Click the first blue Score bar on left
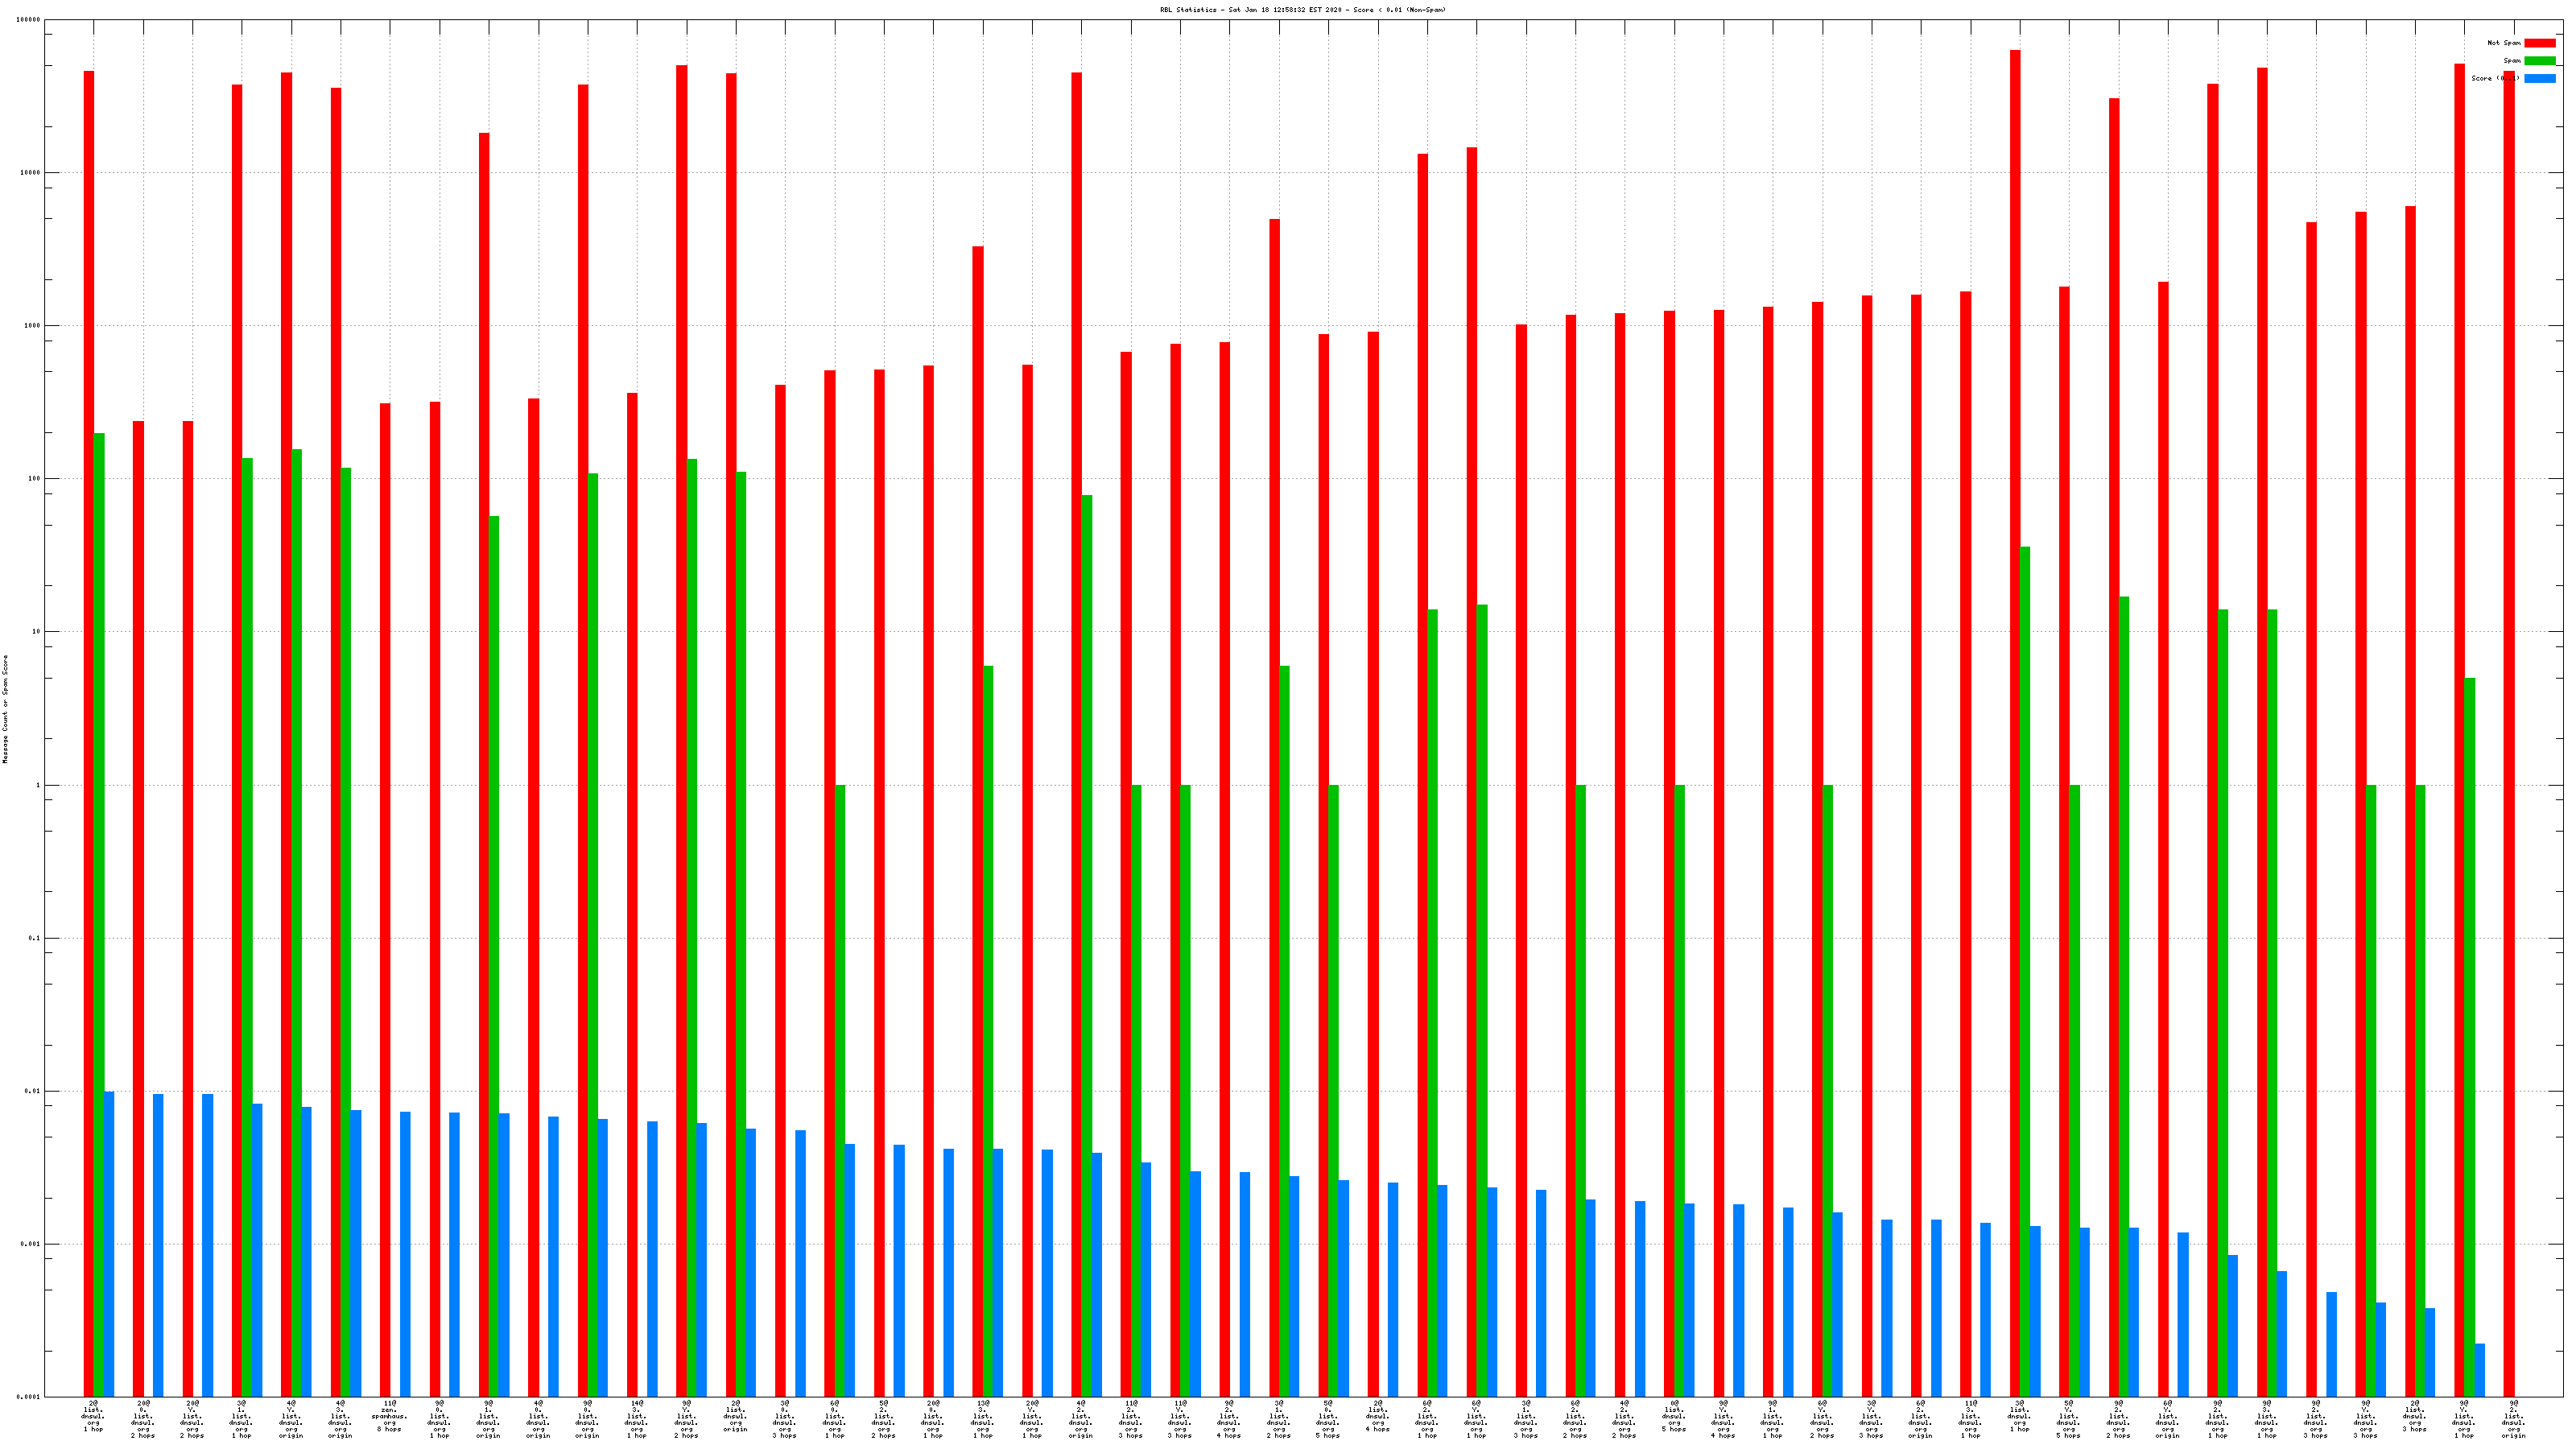The image size is (2576, 1449). tap(109, 1244)
